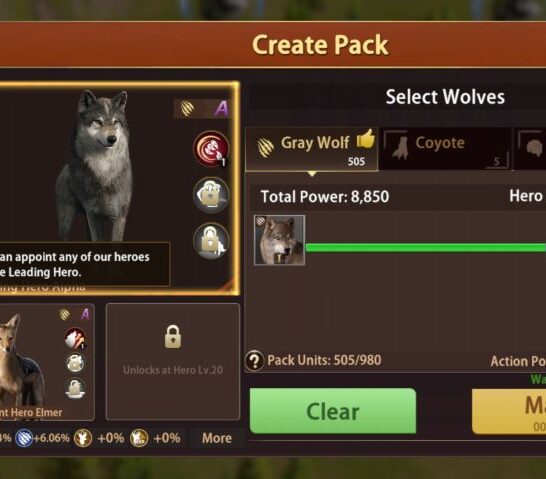Viewport: 546px width, 479px height.
Task: Adjust the green Gray Wolf unit slider
Action: 426,248
